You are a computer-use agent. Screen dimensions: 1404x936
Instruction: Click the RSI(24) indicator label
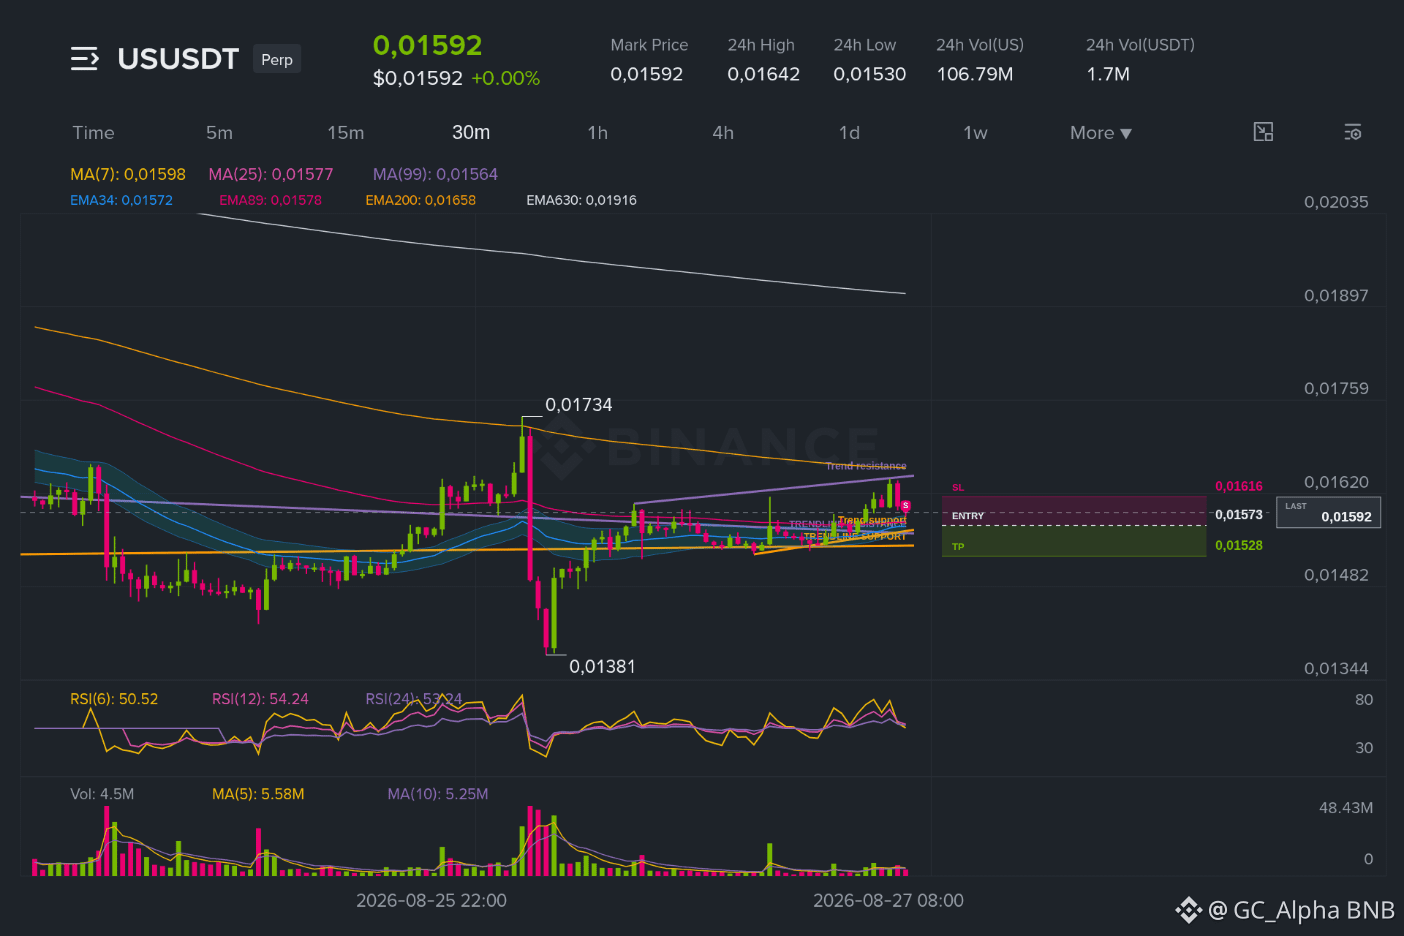(x=414, y=699)
